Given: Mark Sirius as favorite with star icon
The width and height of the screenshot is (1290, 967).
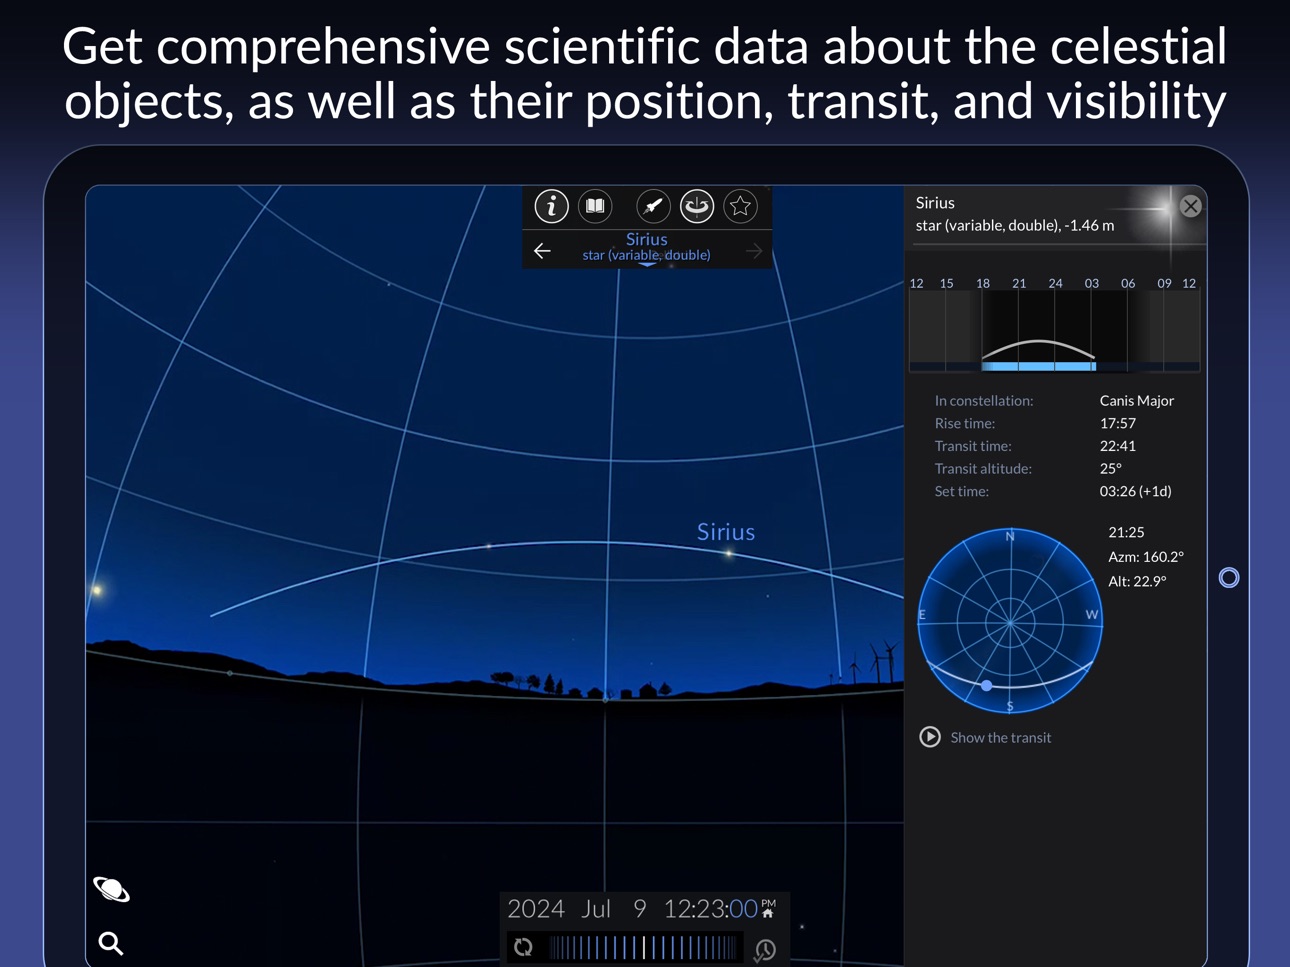Looking at the screenshot, I should coord(740,206).
